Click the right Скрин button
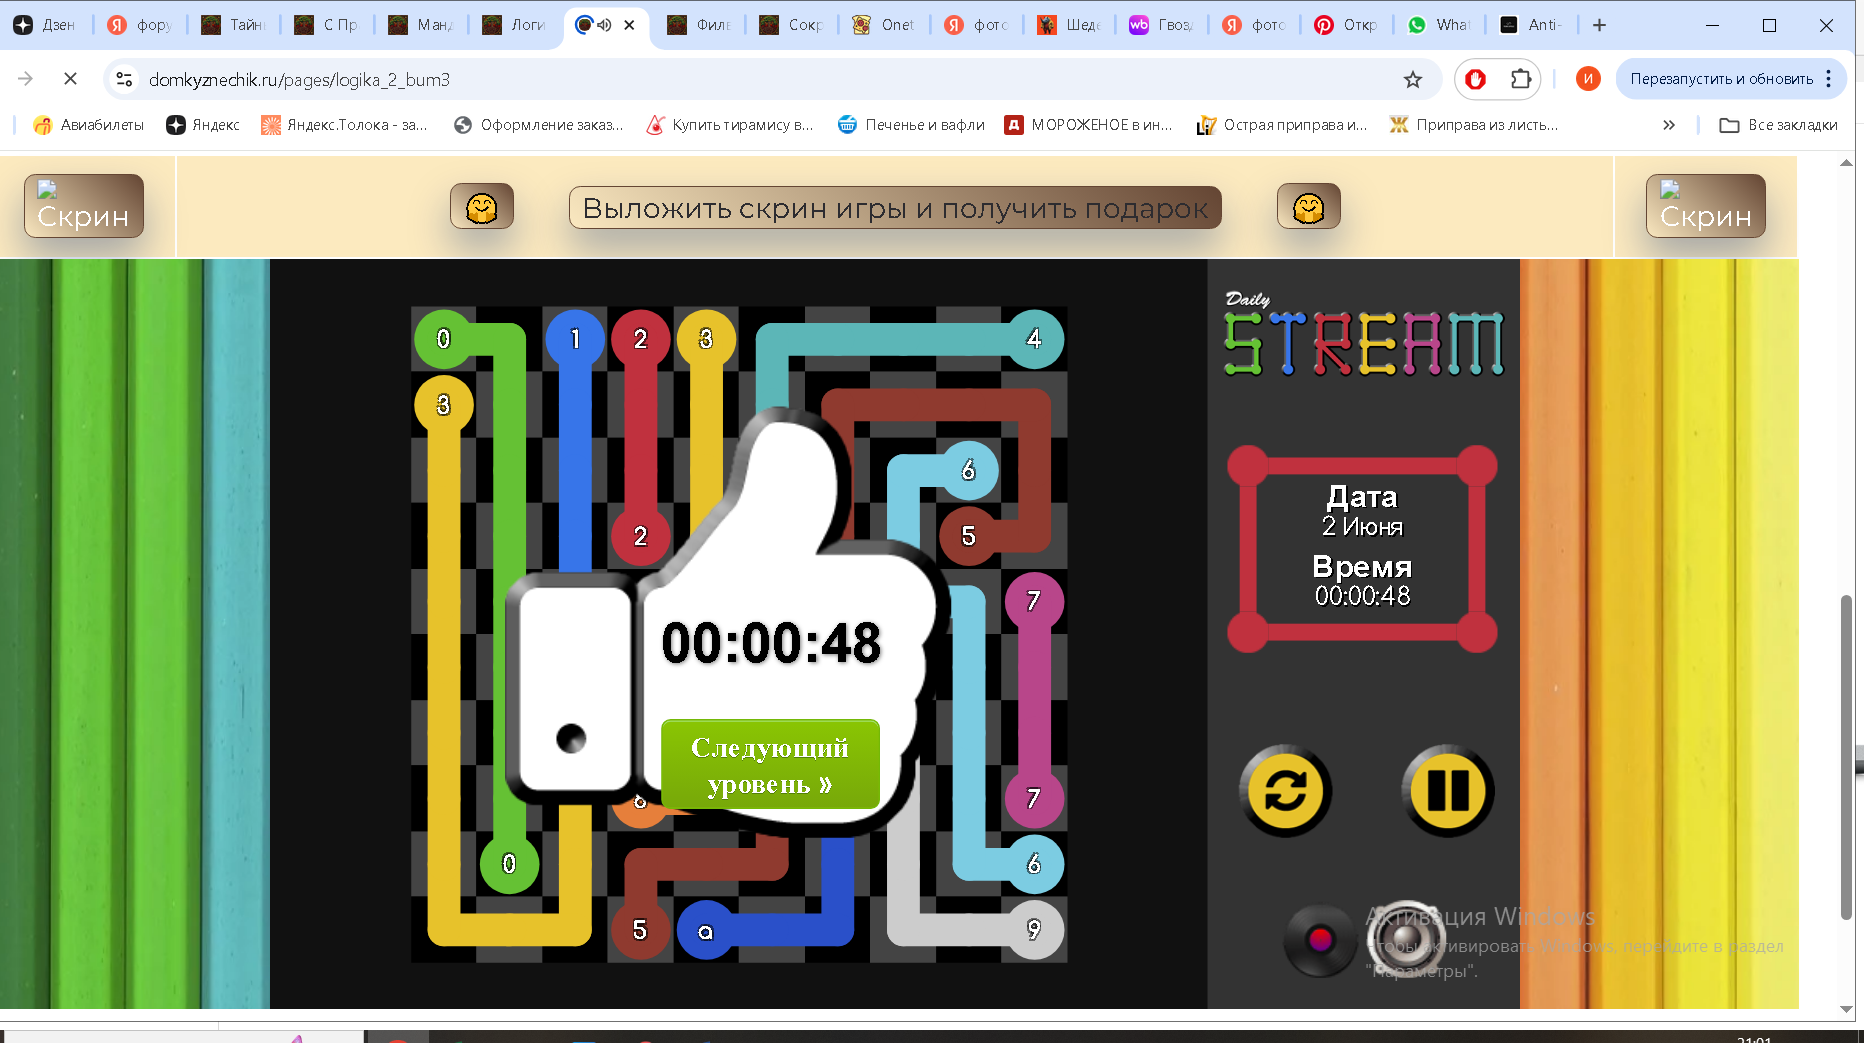 [1706, 206]
